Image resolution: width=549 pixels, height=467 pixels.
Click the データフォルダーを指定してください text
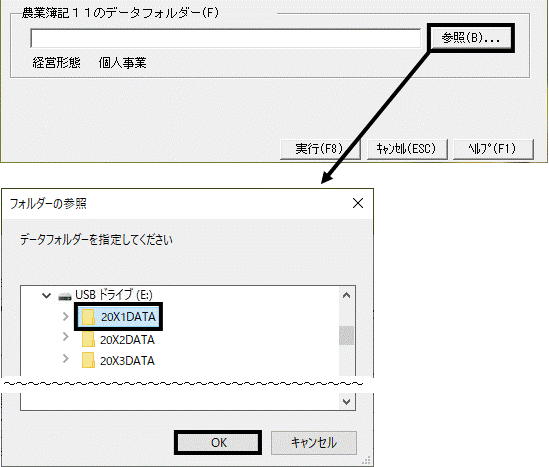tap(96, 240)
